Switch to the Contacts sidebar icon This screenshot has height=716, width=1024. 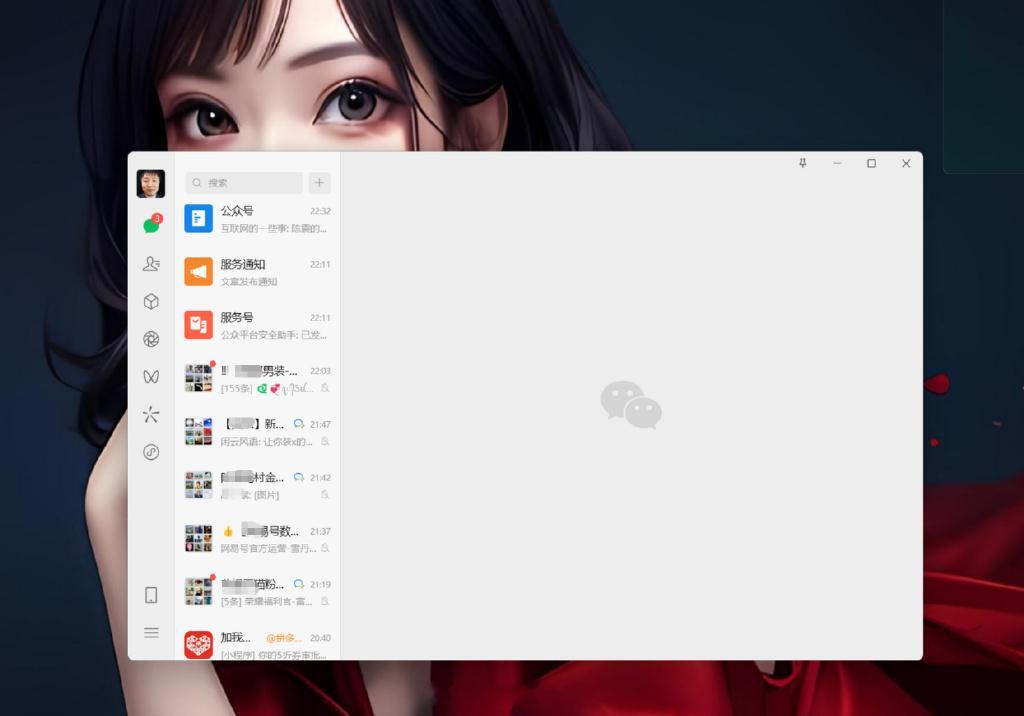tap(152, 263)
